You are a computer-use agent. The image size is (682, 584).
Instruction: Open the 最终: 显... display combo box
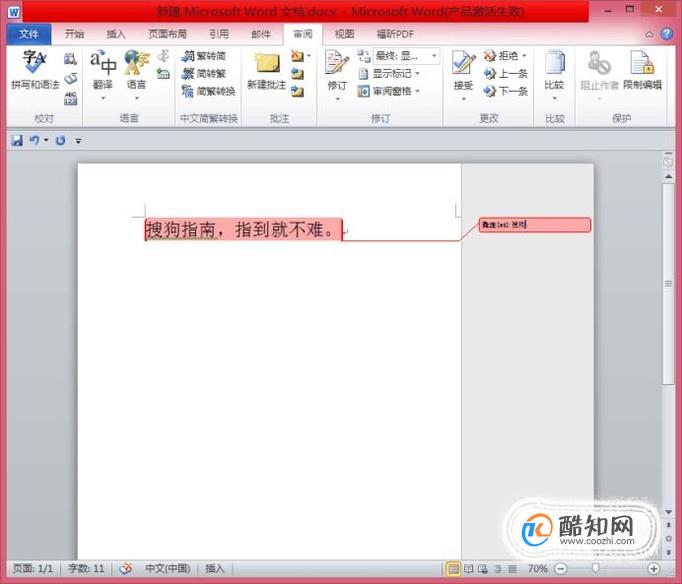[406, 56]
